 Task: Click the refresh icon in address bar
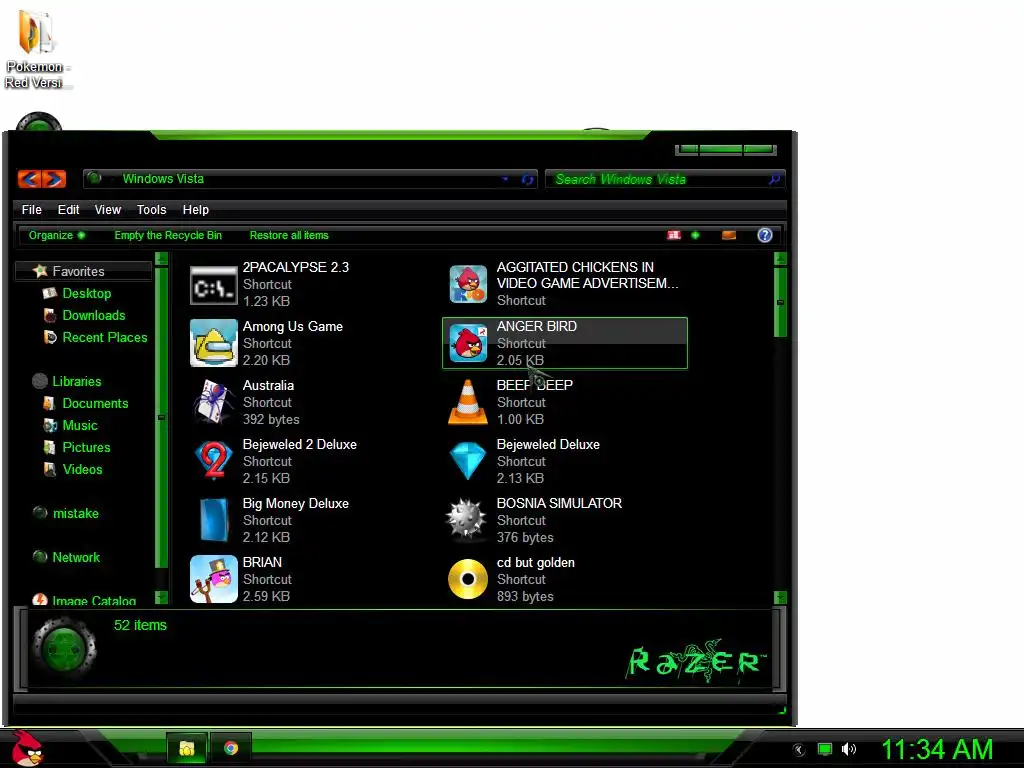coord(528,179)
